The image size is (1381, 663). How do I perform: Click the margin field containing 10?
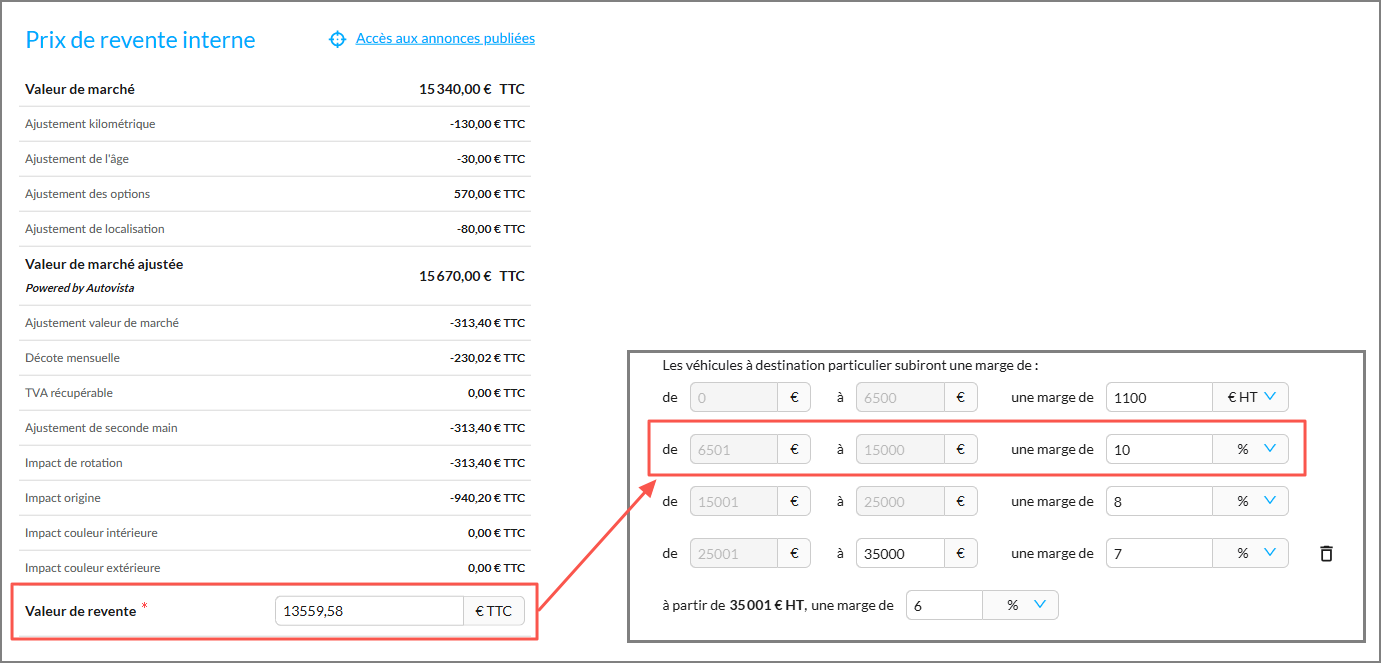(1159, 449)
